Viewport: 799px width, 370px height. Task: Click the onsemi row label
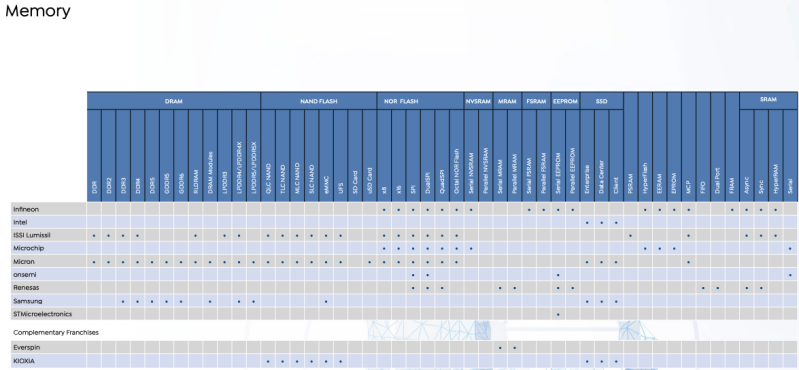click(24, 275)
